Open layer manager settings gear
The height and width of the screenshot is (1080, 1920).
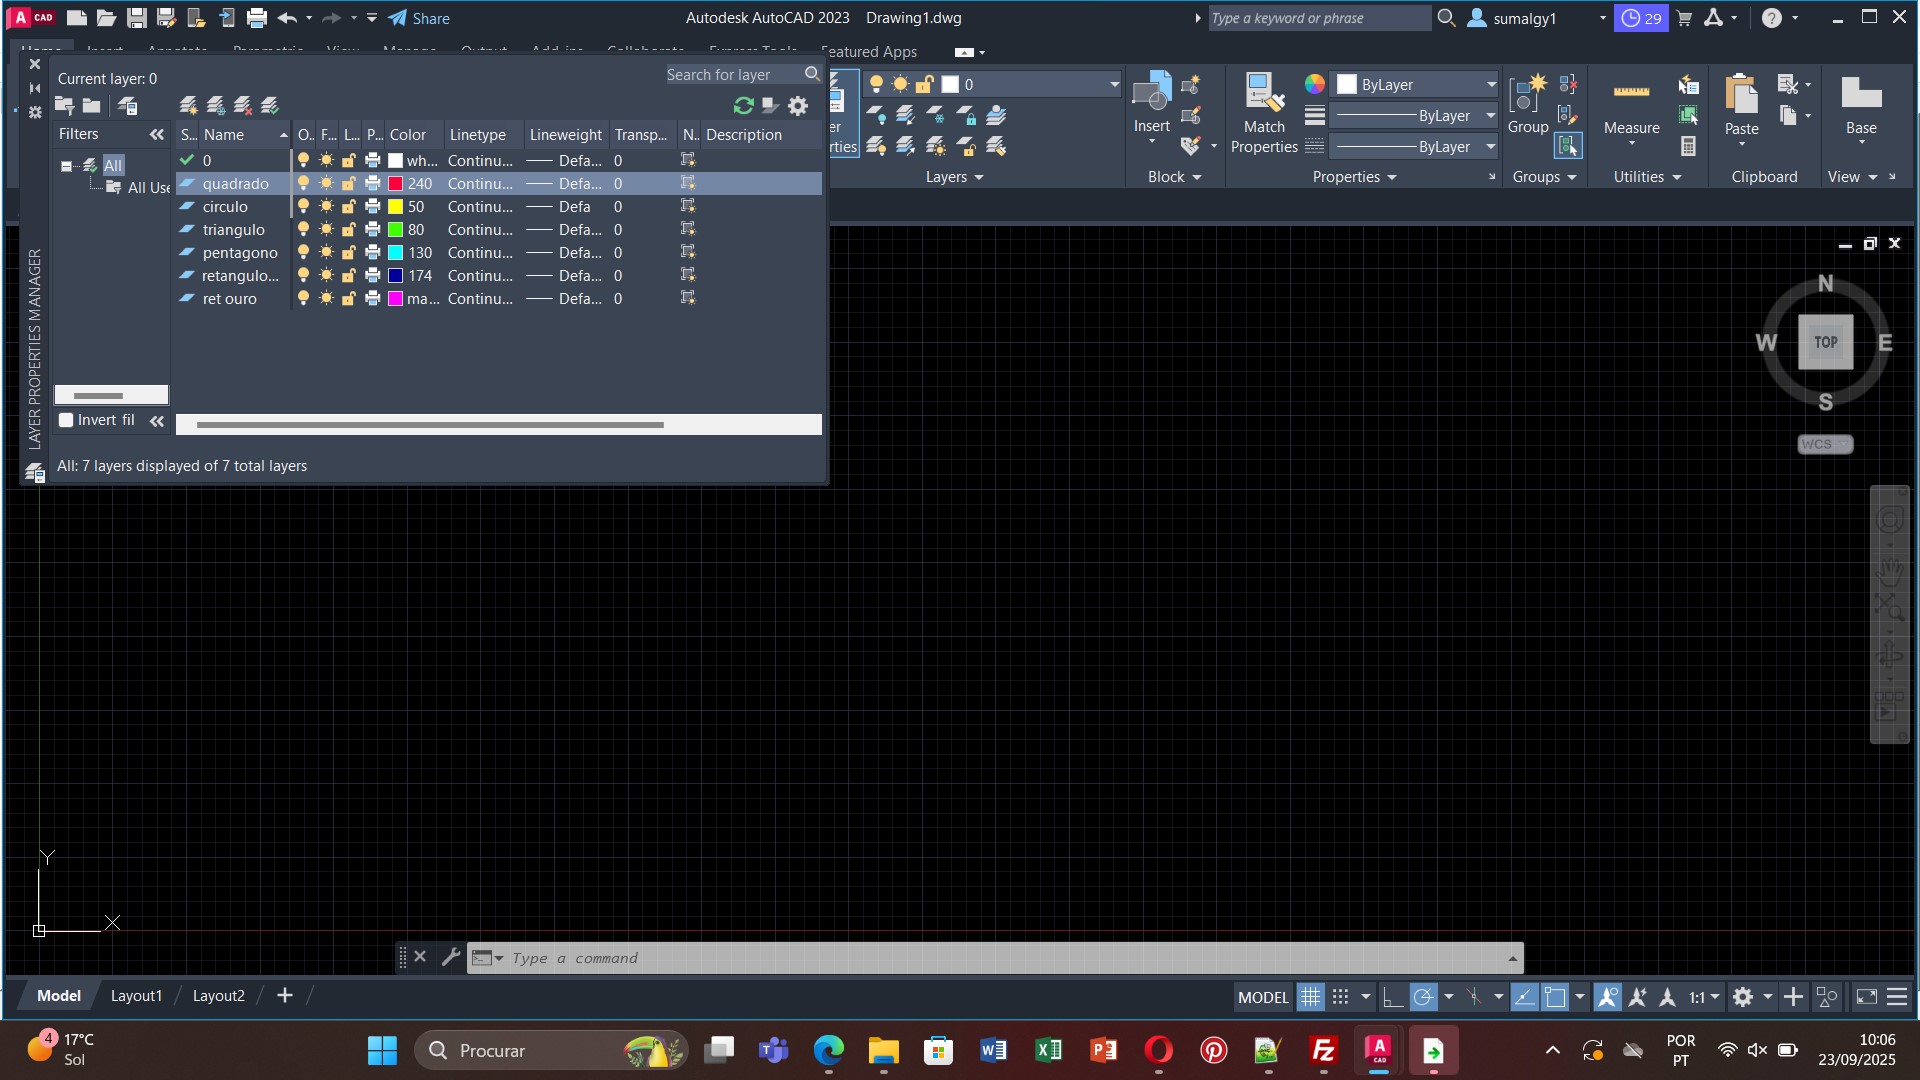(798, 105)
